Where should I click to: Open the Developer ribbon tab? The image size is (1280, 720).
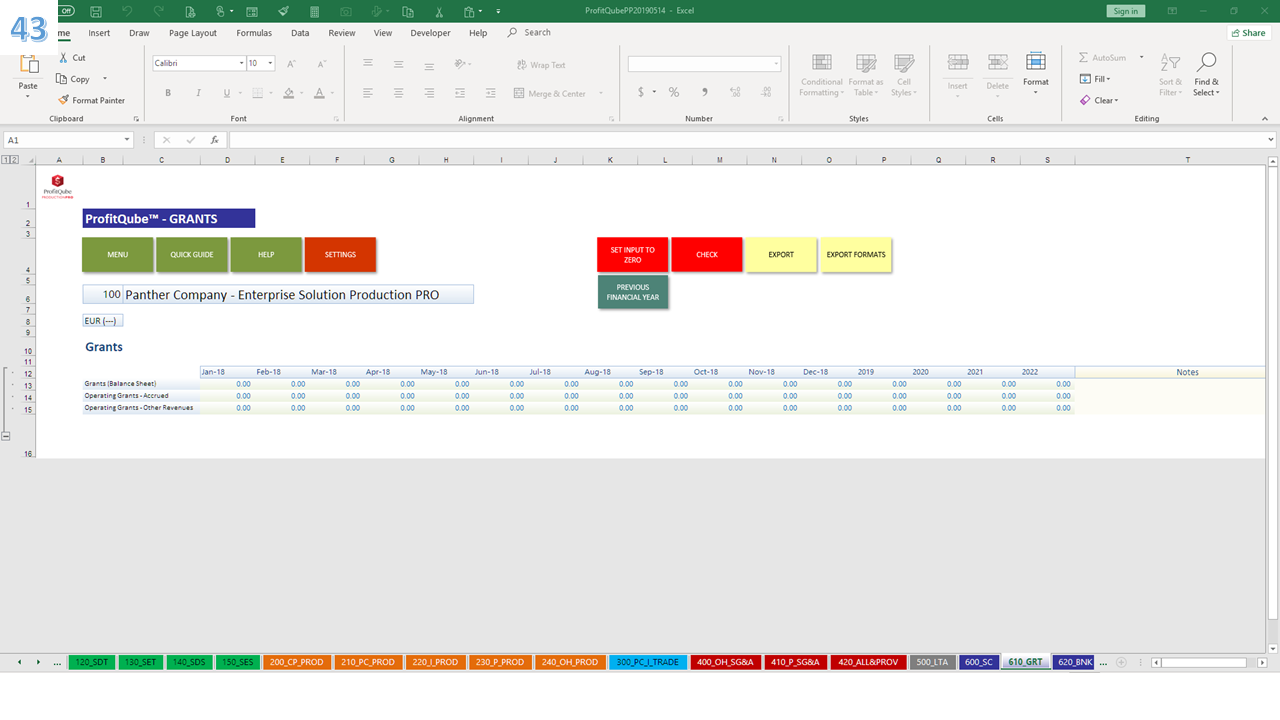coord(430,33)
